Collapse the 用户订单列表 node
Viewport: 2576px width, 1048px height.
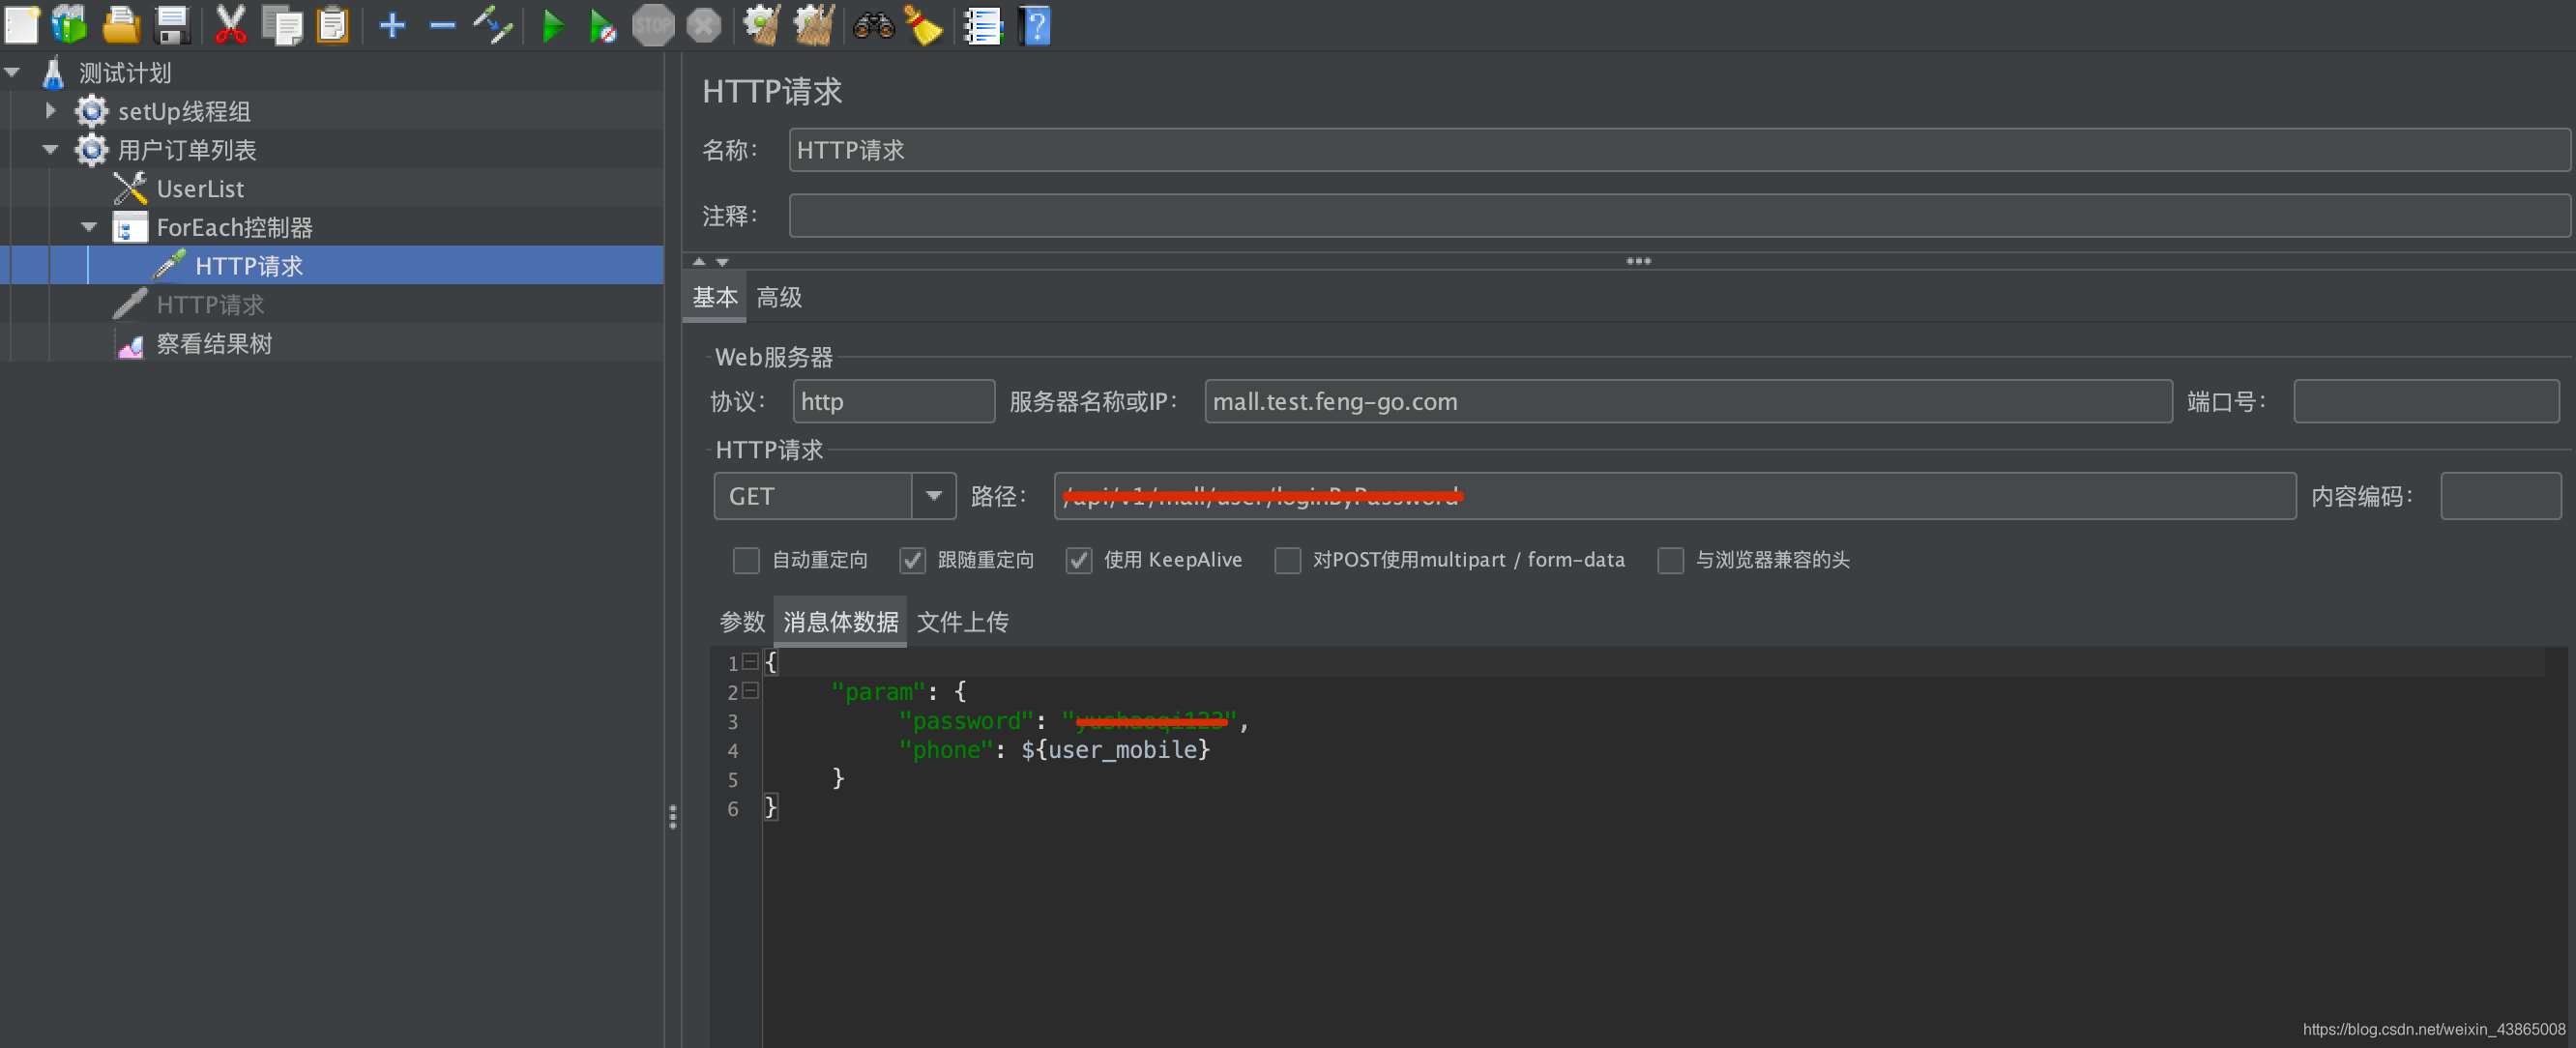pos(50,150)
